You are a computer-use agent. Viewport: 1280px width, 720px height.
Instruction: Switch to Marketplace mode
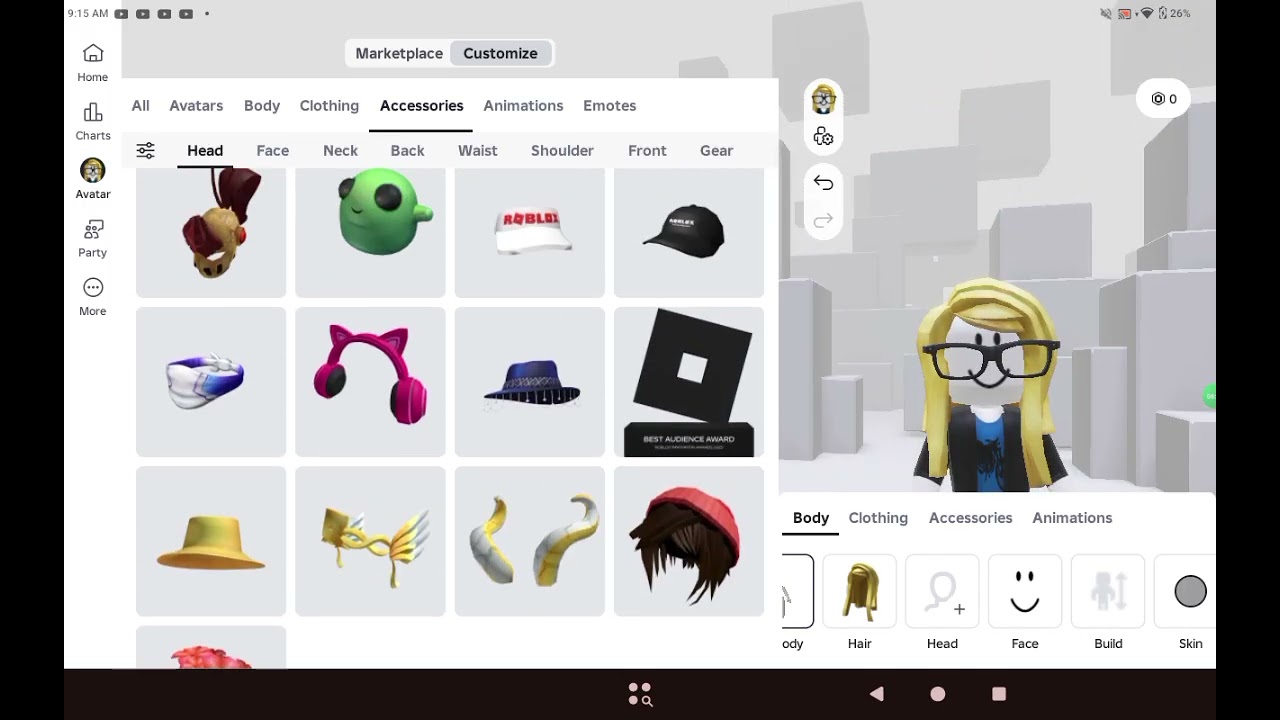[399, 53]
